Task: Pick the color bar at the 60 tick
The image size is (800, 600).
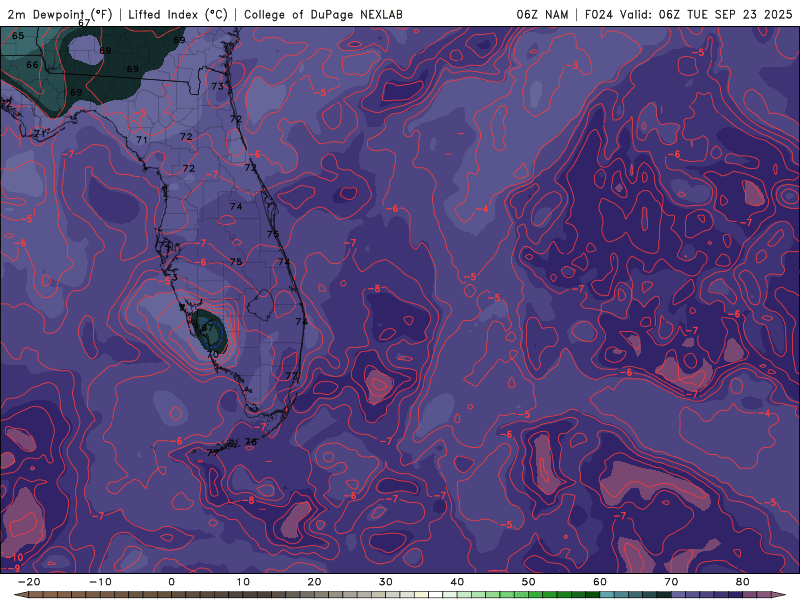Action: click(x=600, y=594)
